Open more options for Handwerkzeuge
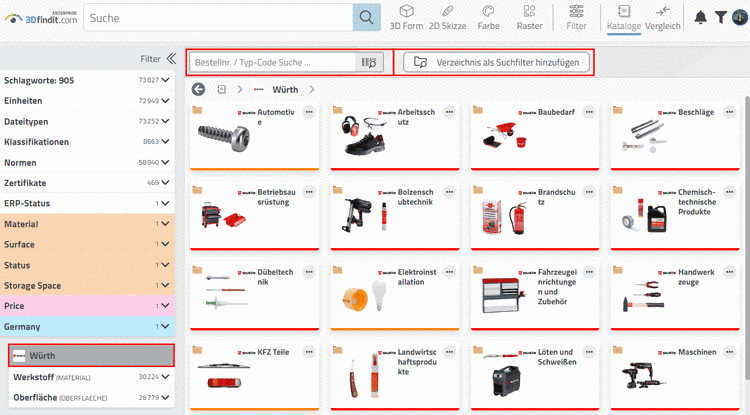 coord(729,272)
